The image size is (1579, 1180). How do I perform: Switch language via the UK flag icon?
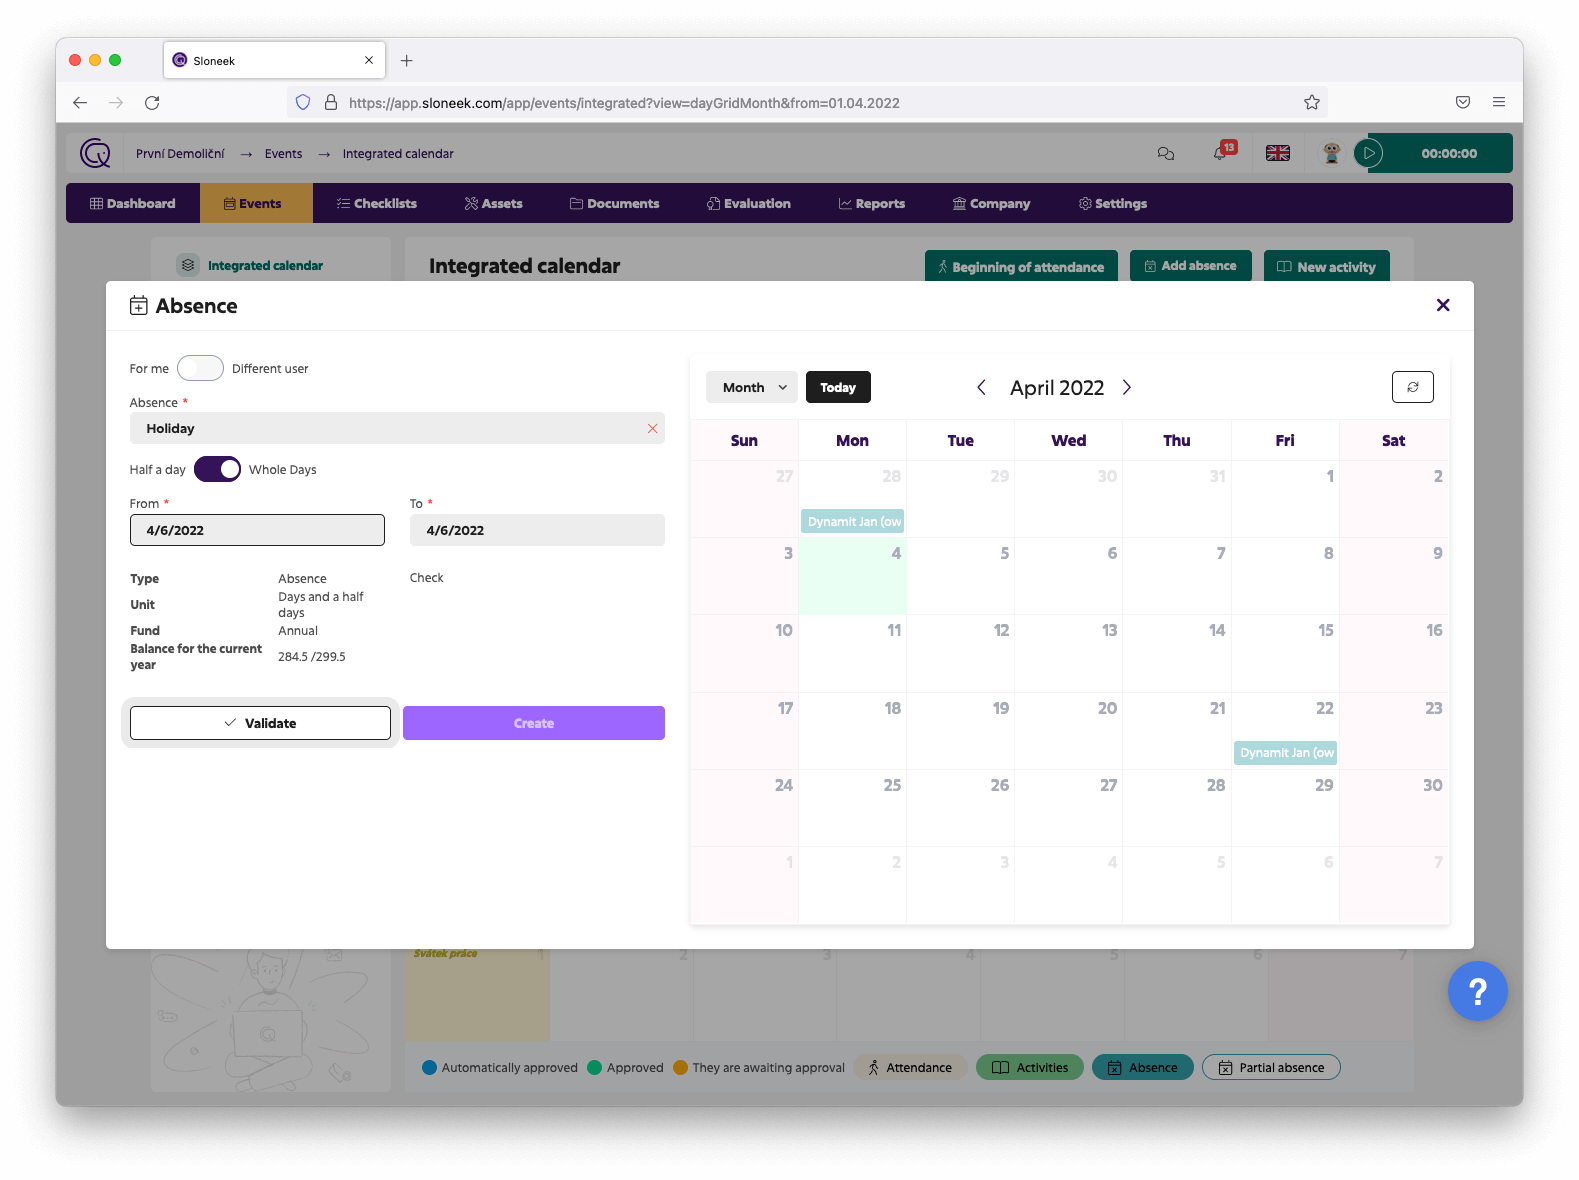1278,153
